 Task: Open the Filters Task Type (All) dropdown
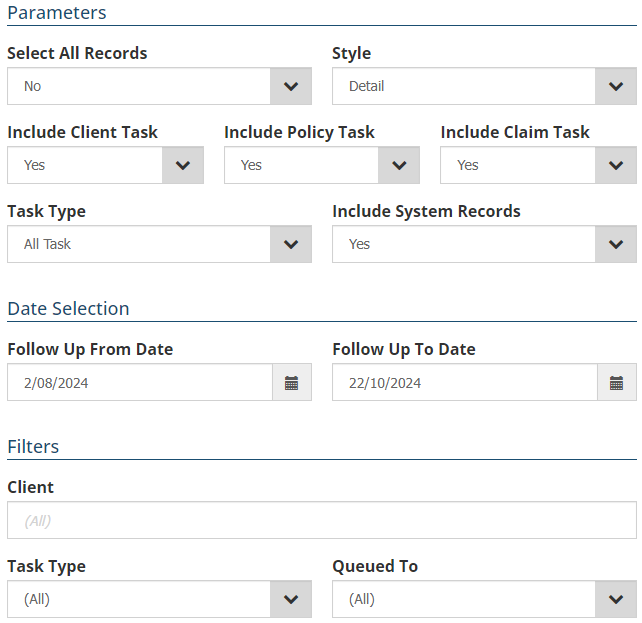pos(139,599)
